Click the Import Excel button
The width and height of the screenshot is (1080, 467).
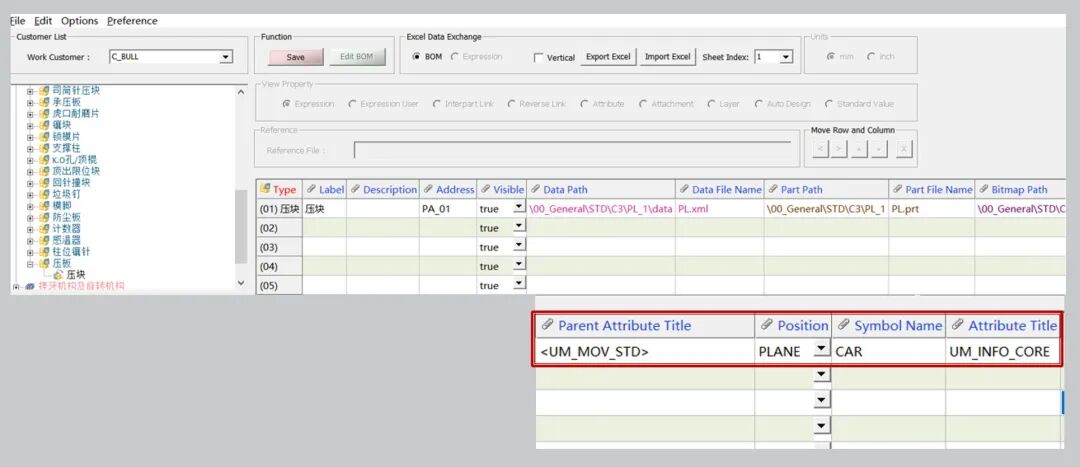[x=667, y=56]
